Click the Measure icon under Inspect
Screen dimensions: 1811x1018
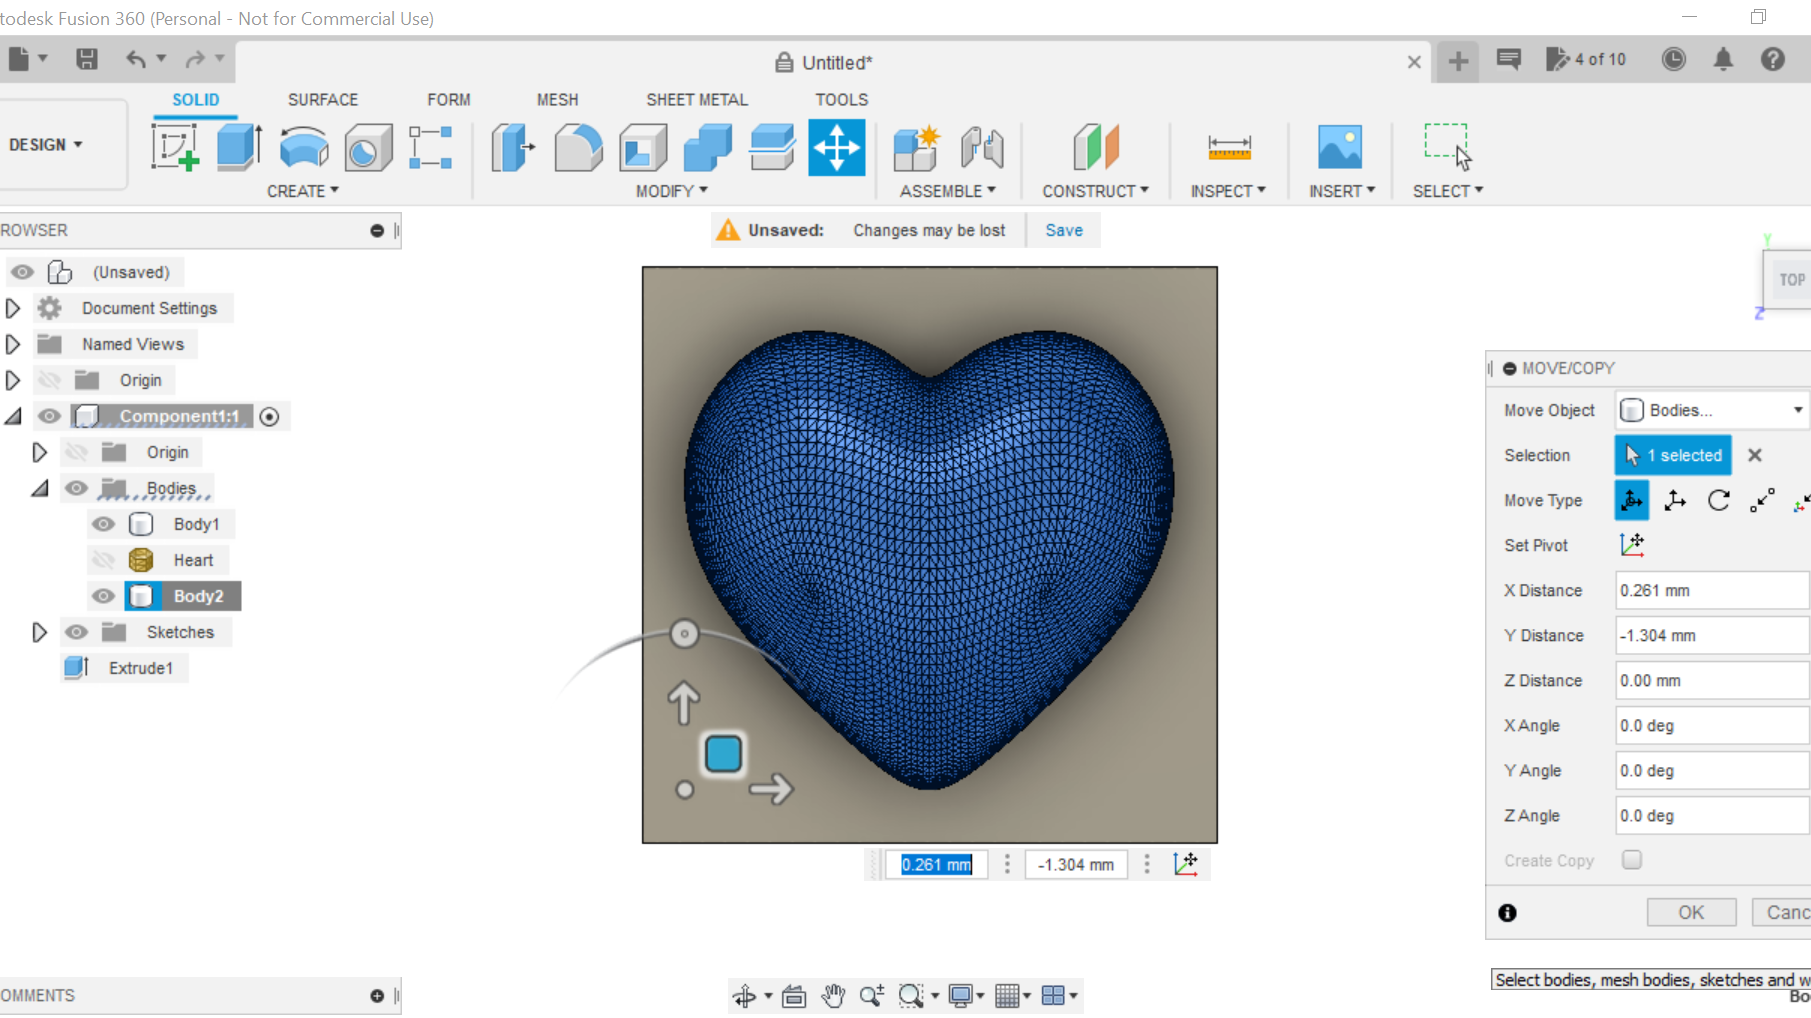click(1228, 147)
